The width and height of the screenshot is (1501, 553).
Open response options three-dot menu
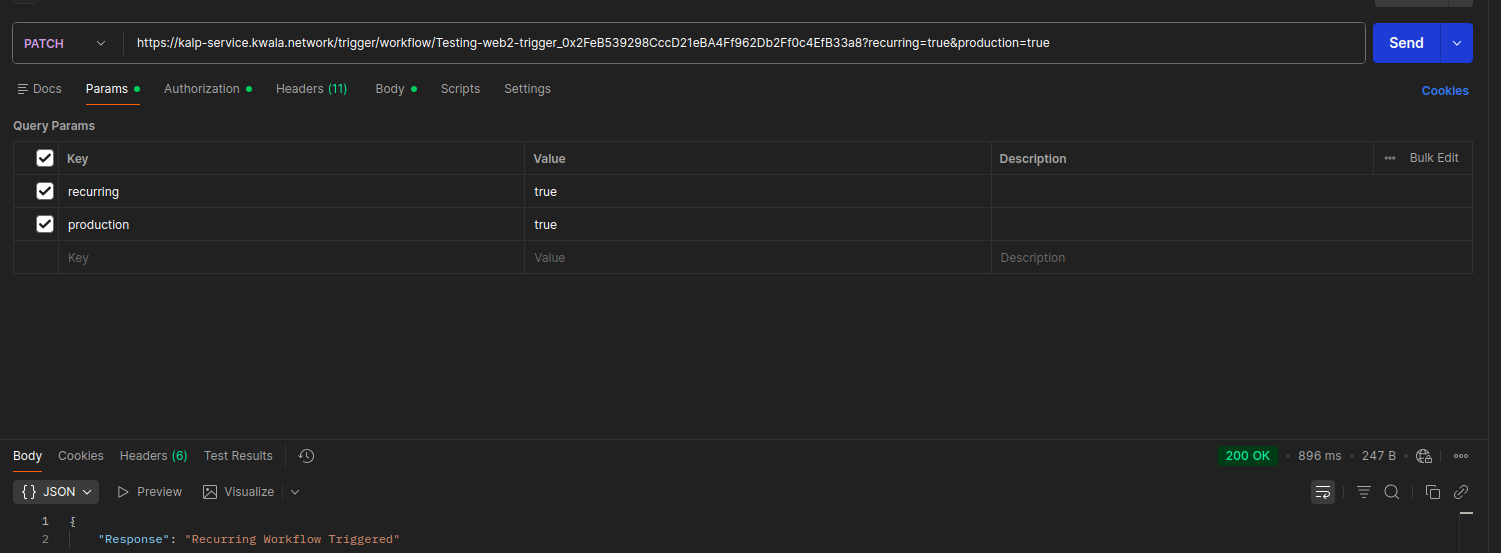(1461, 456)
